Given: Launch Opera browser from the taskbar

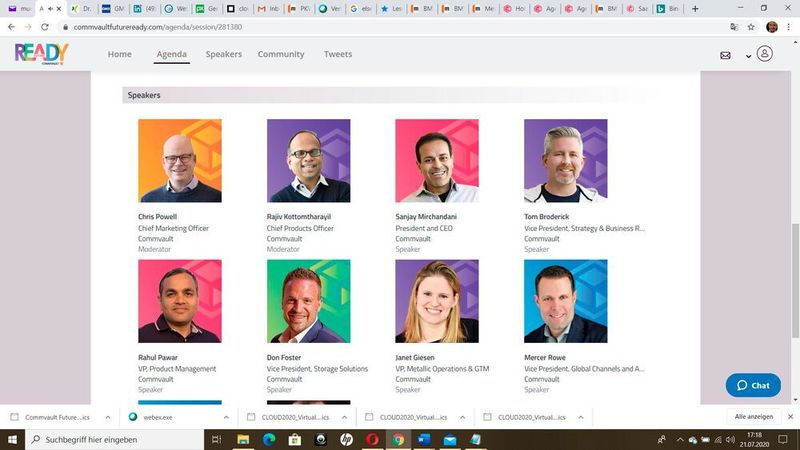Looking at the screenshot, I should (372, 439).
